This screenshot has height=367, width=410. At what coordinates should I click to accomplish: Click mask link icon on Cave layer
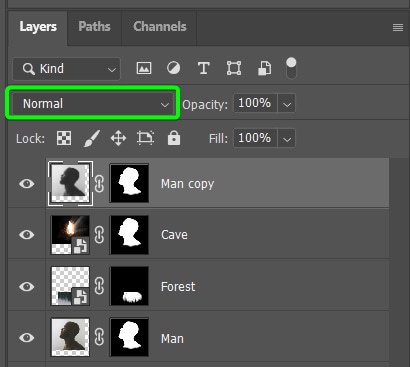[99, 235]
